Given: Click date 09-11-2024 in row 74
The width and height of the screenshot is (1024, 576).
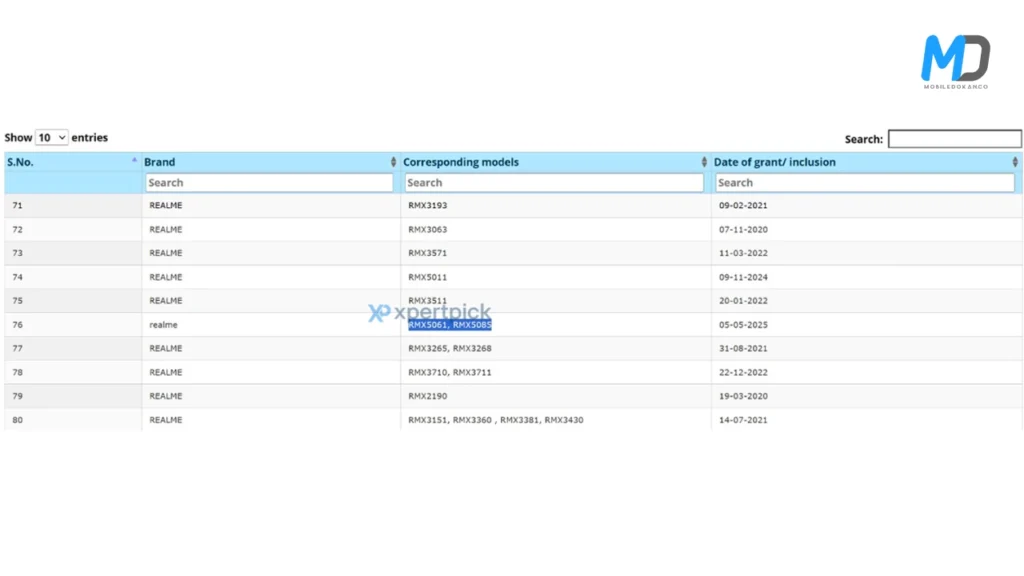Looking at the screenshot, I should point(743,277).
